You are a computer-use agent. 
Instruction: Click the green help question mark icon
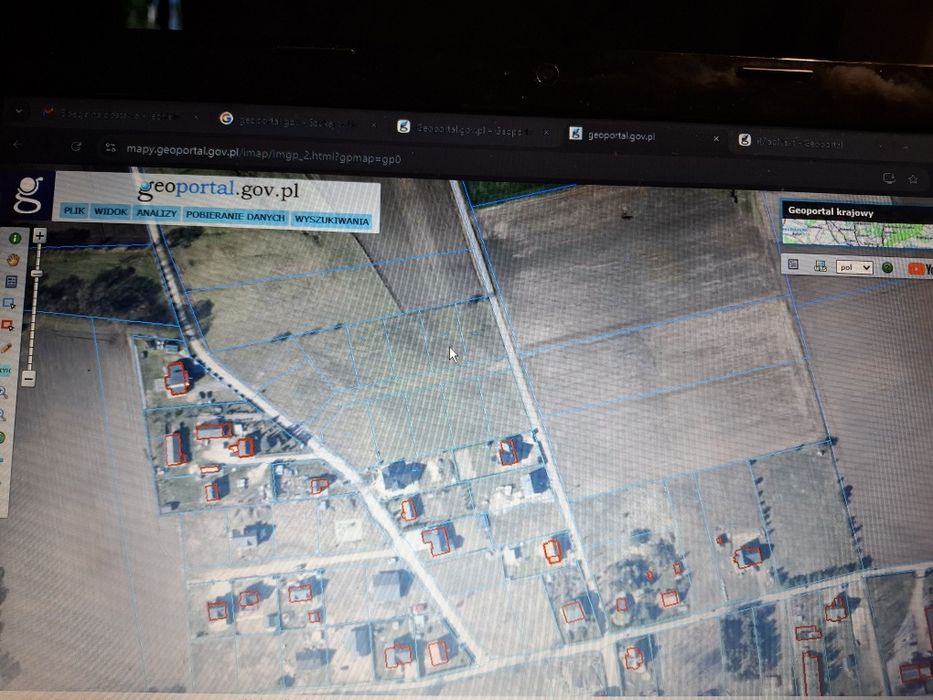(887, 268)
